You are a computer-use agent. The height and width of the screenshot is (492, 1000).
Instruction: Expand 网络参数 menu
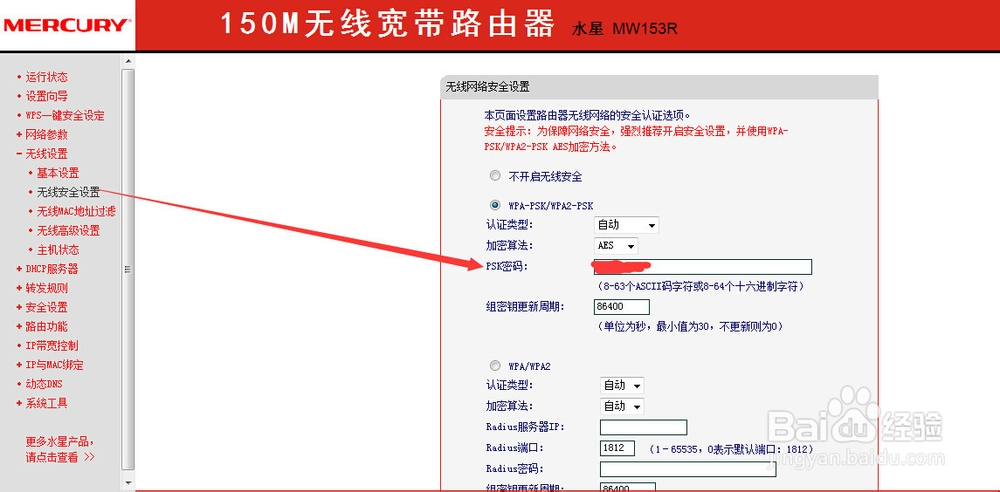pyautogui.click(x=46, y=135)
